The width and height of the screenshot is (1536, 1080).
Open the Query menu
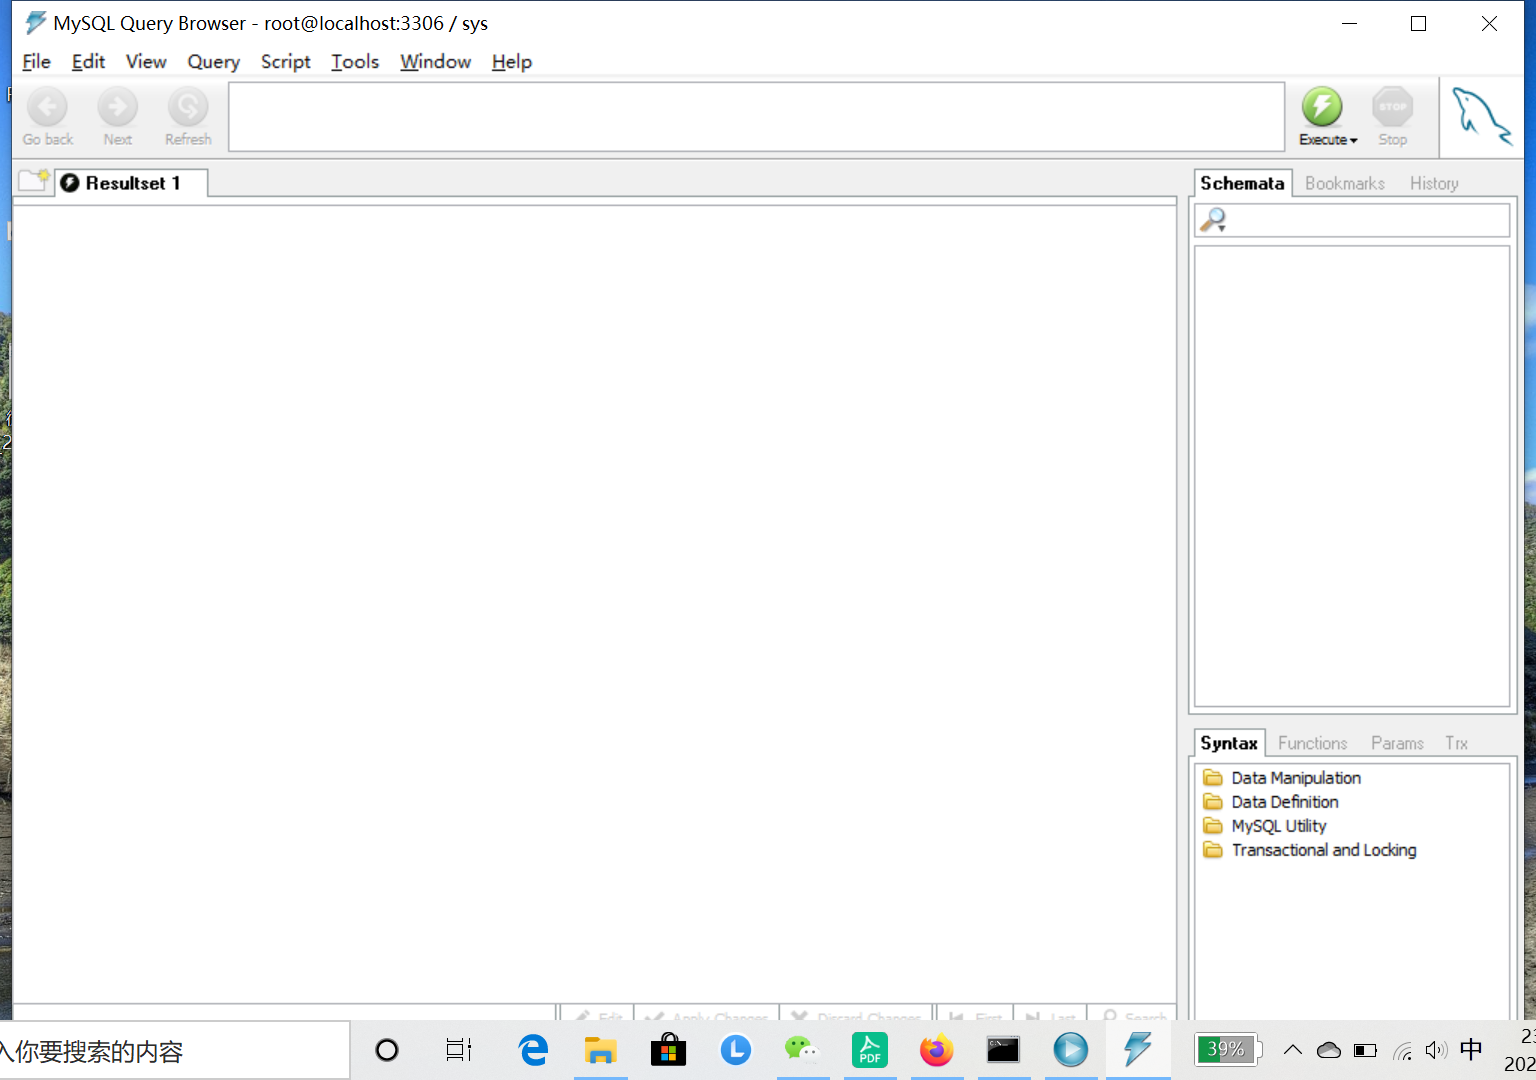[214, 62]
